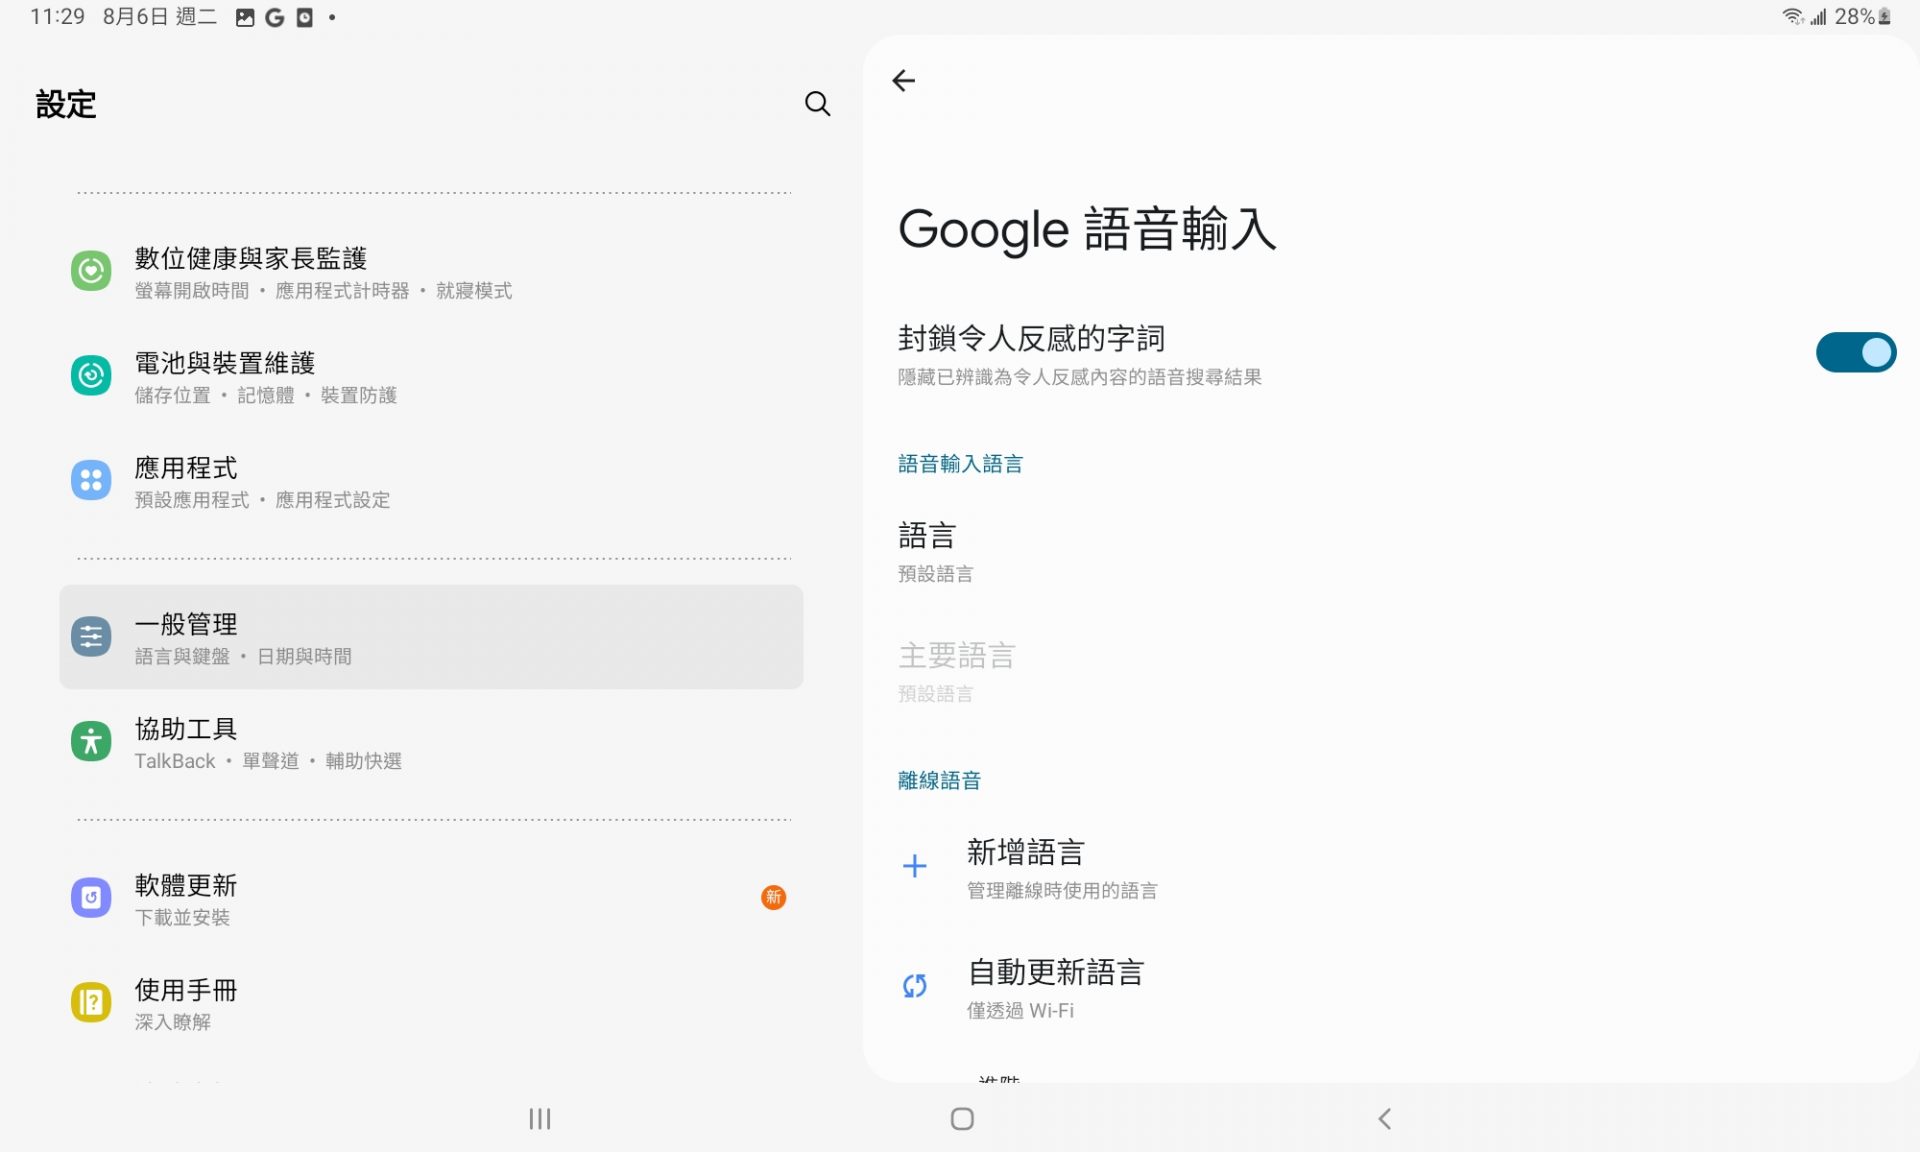Tap the sync icon beside 自動更新語言
Screen dimensions: 1920x1152
pyautogui.click(x=914, y=986)
